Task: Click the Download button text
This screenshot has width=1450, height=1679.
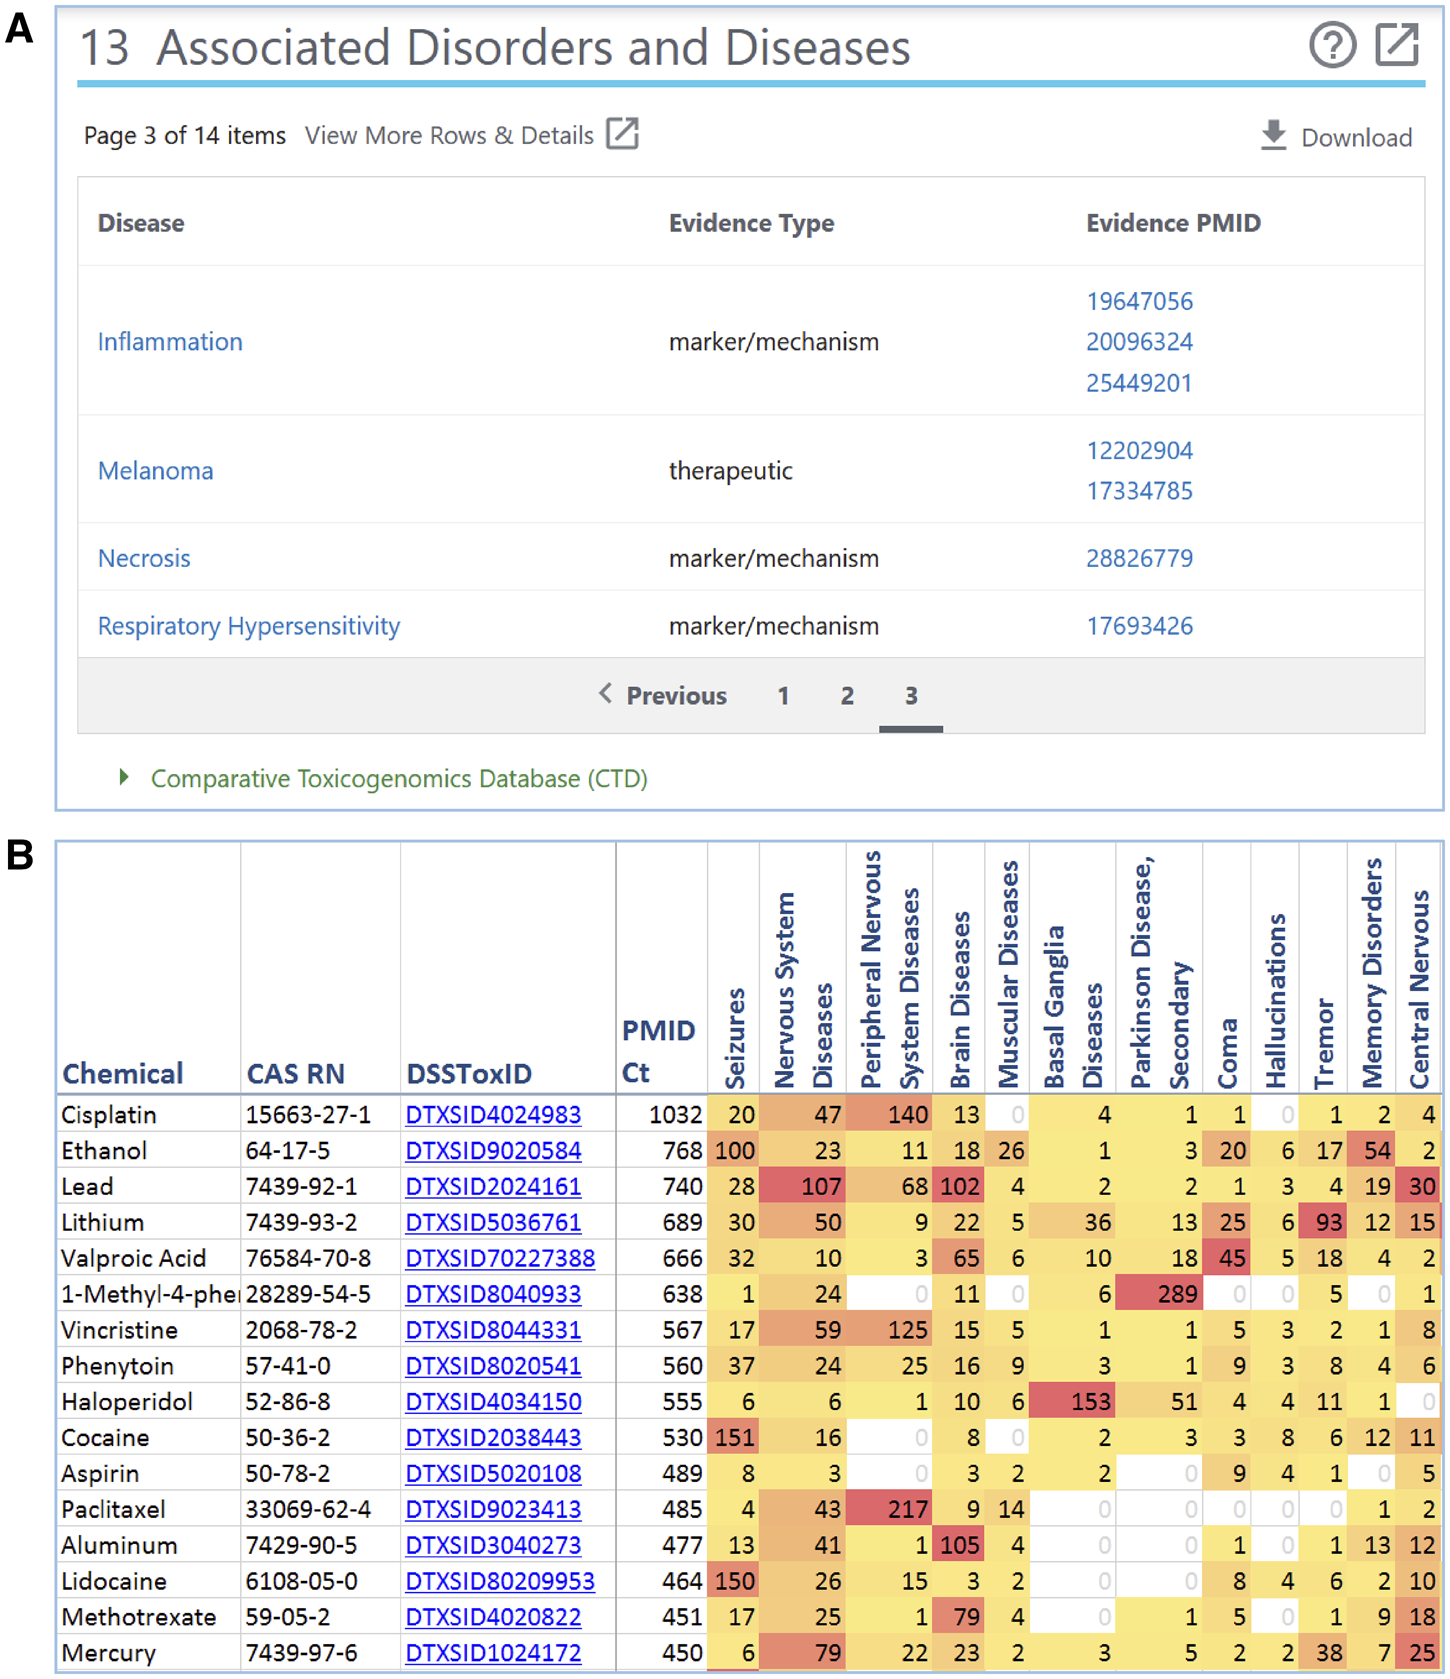Action: [1356, 138]
